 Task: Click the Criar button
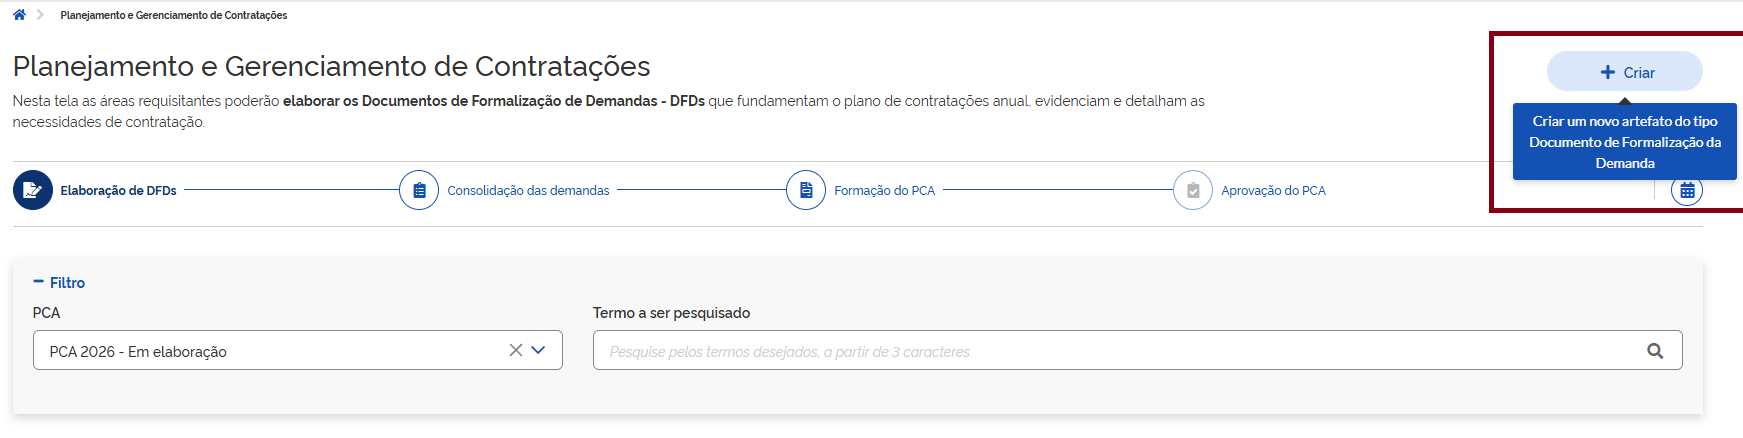click(x=1625, y=72)
